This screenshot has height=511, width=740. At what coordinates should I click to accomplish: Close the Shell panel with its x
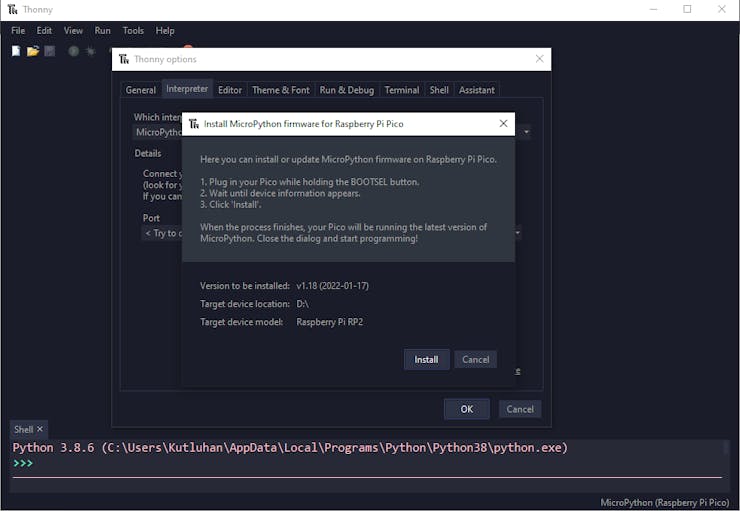point(40,429)
